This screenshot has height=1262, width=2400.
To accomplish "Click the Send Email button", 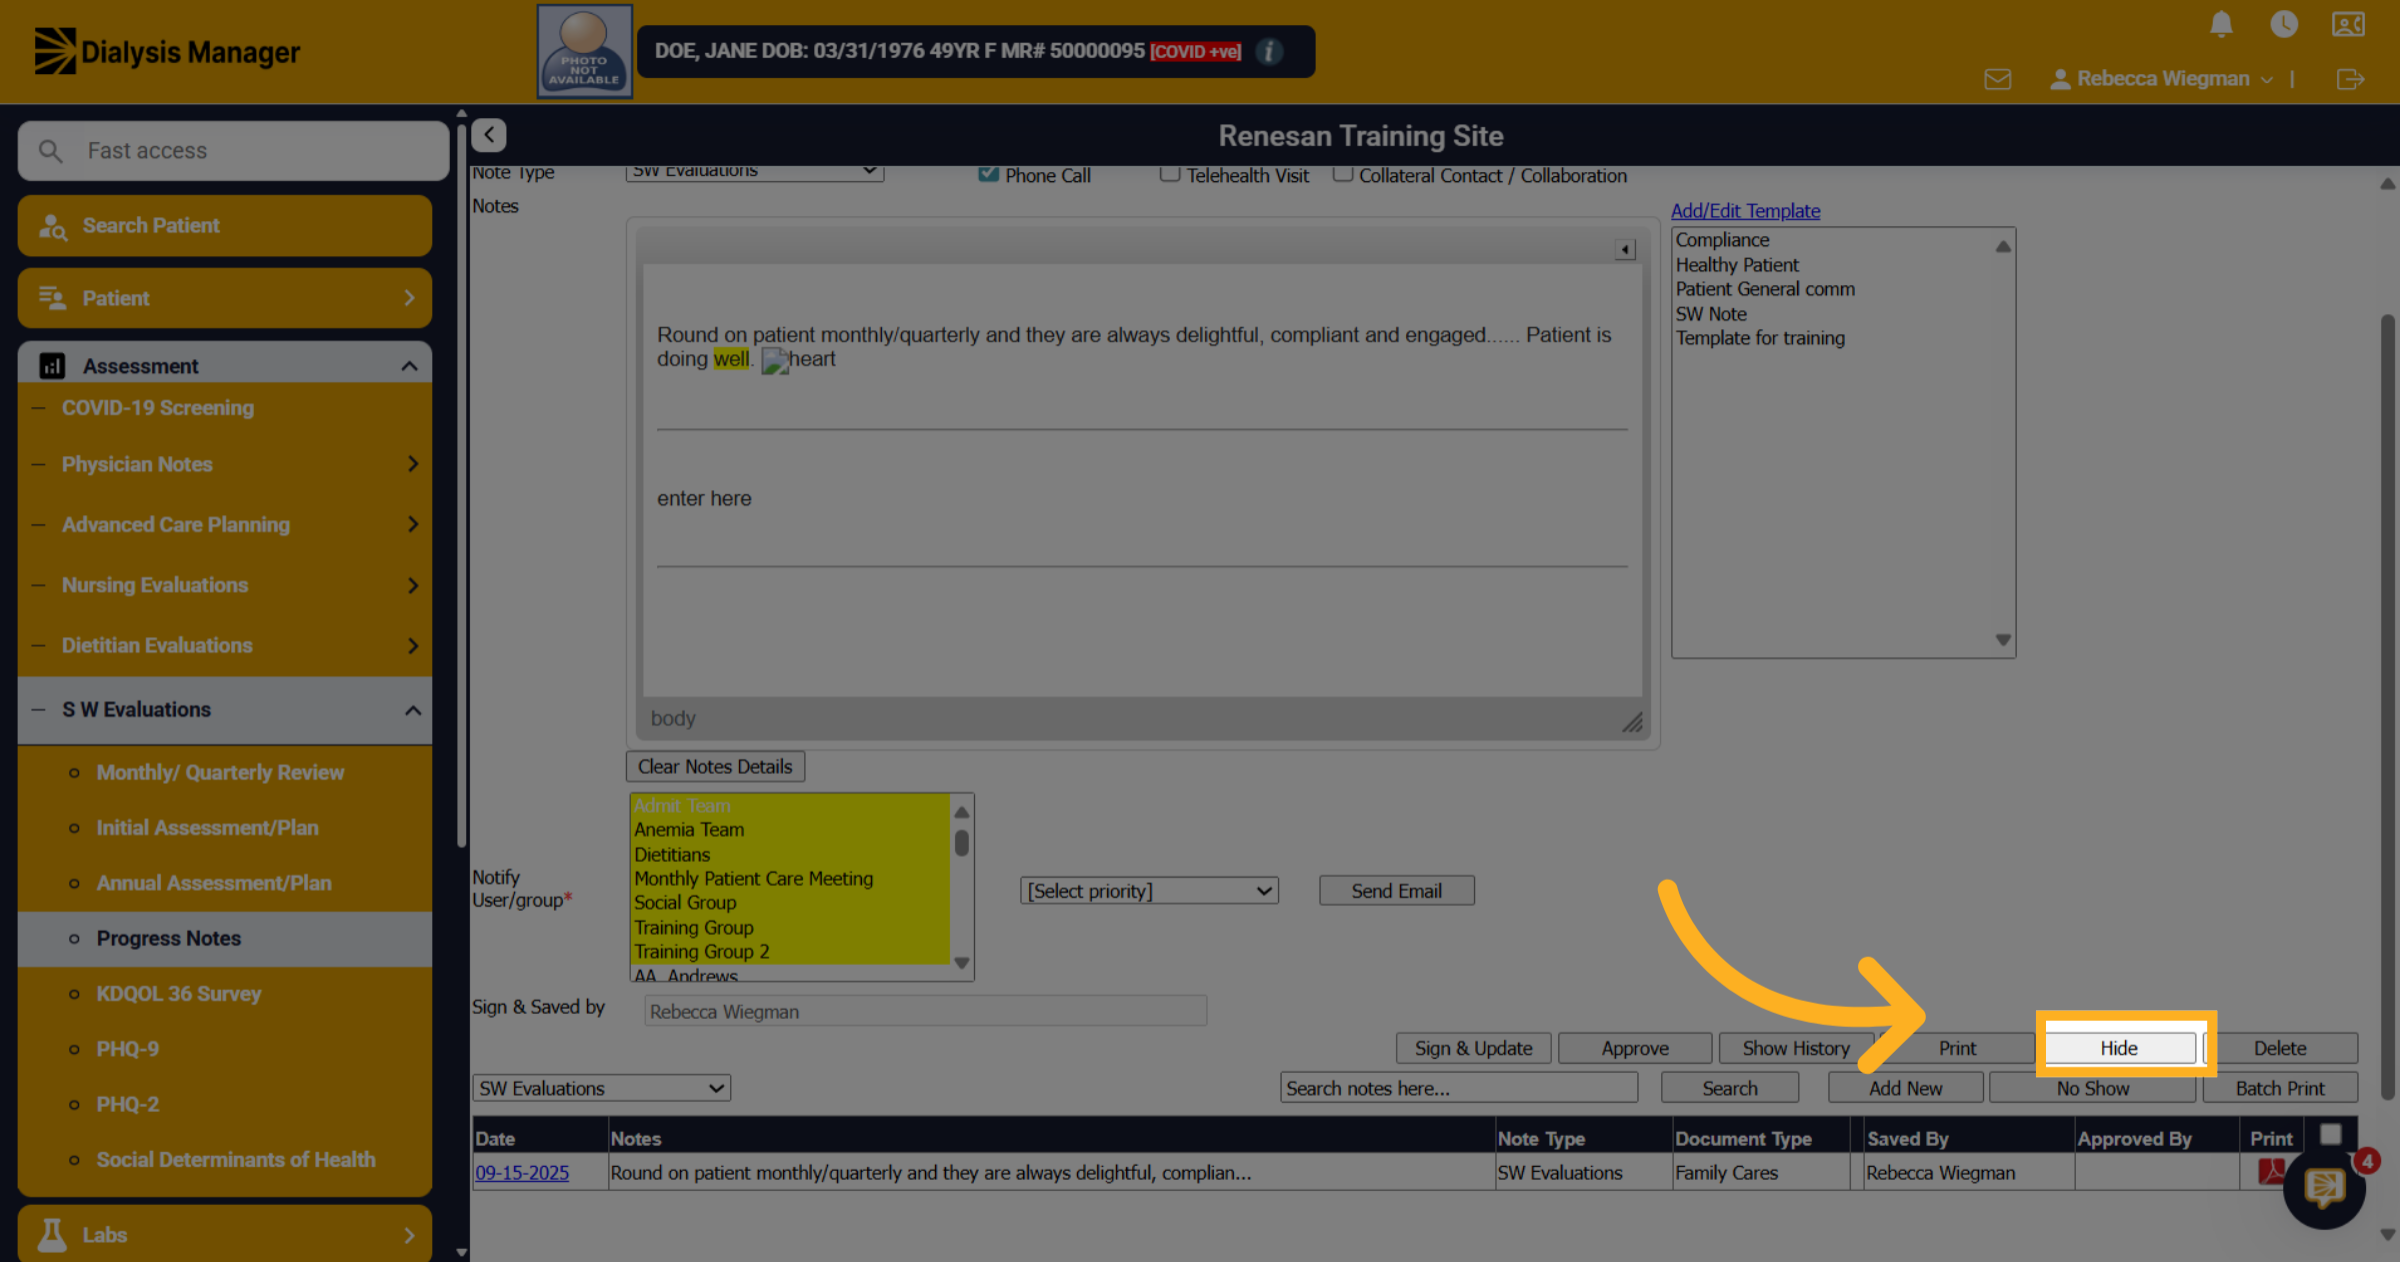I will pos(1396,891).
